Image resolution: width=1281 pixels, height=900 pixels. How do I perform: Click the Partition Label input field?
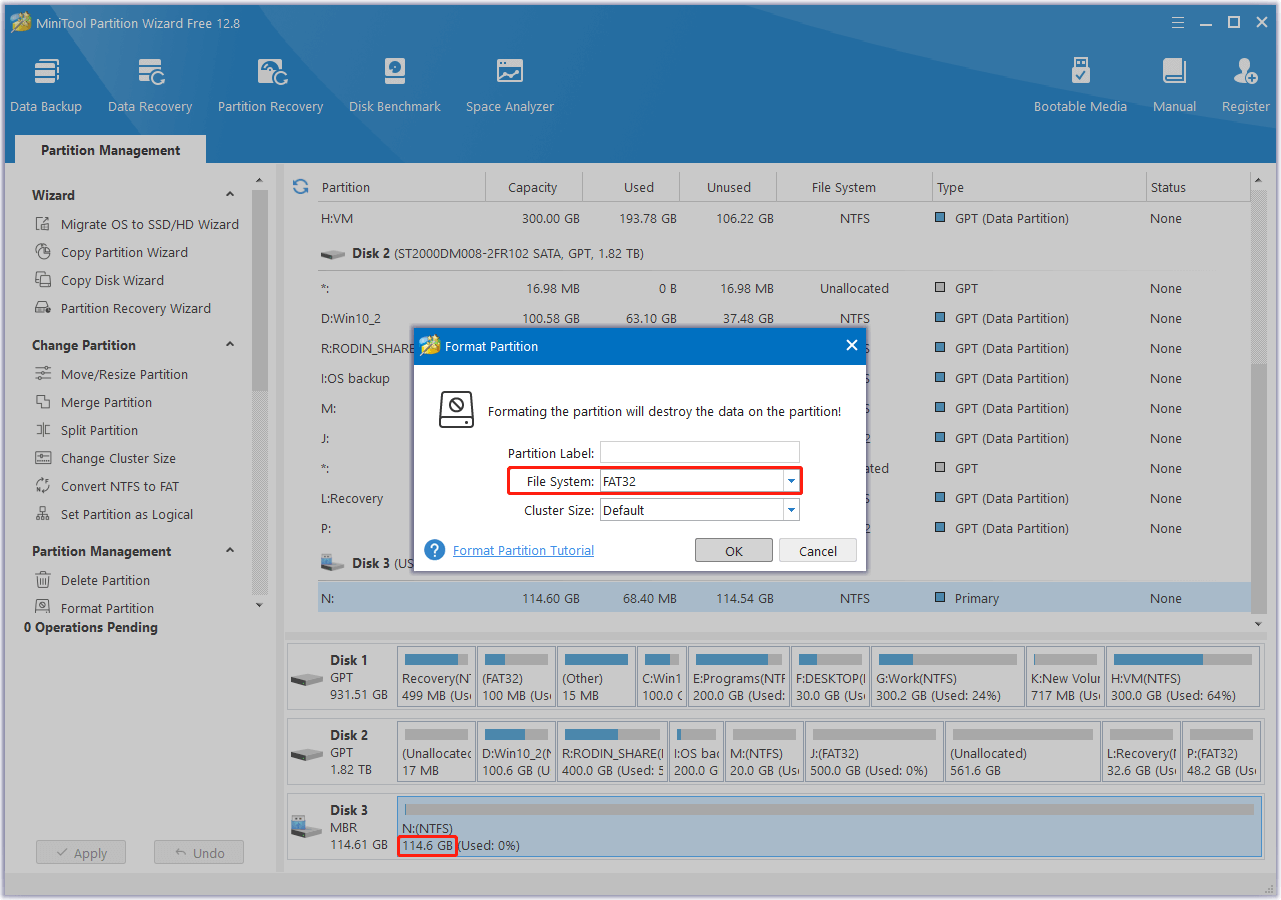(x=700, y=452)
